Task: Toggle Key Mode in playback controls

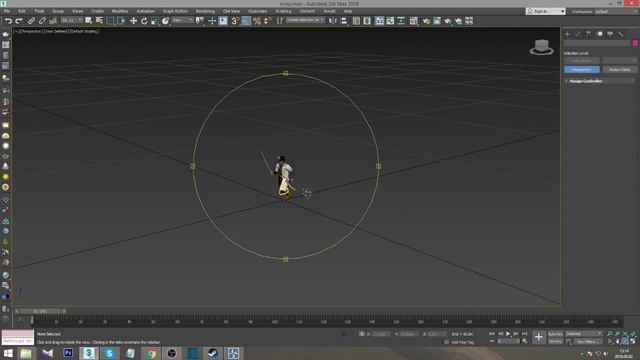Action: pyautogui.click(x=492, y=341)
